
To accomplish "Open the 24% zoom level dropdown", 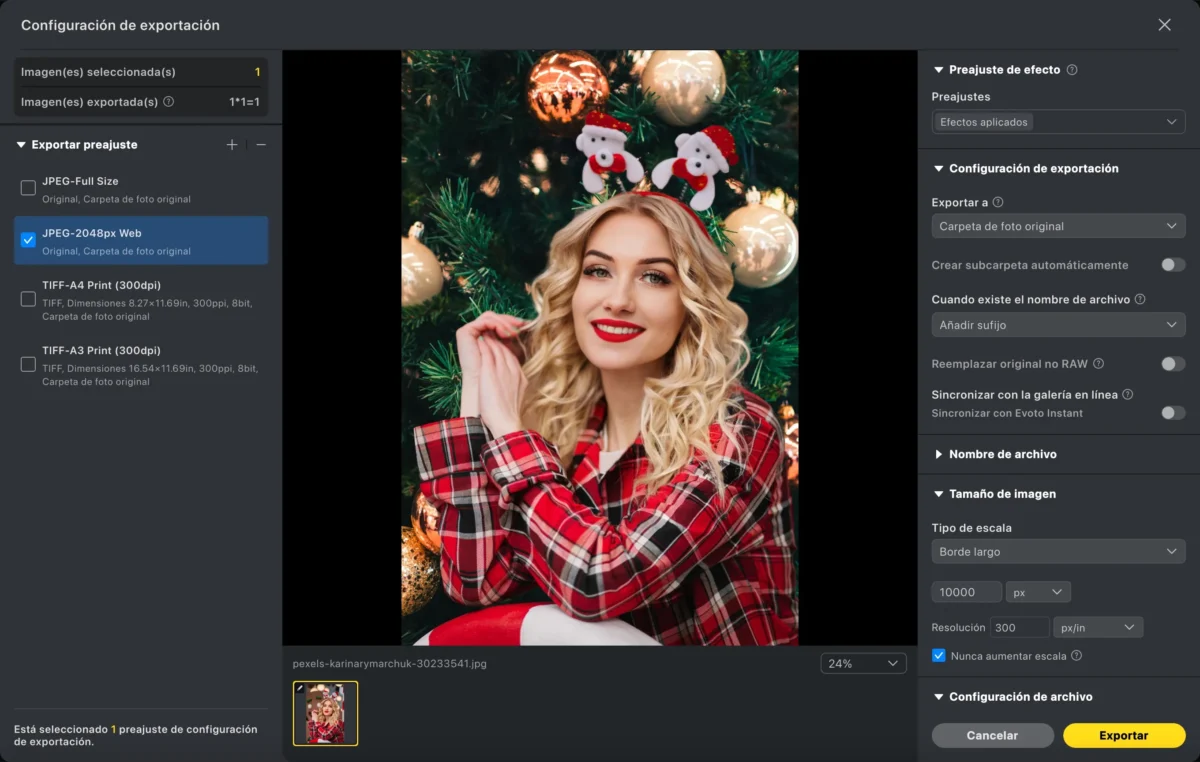I will point(863,663).
